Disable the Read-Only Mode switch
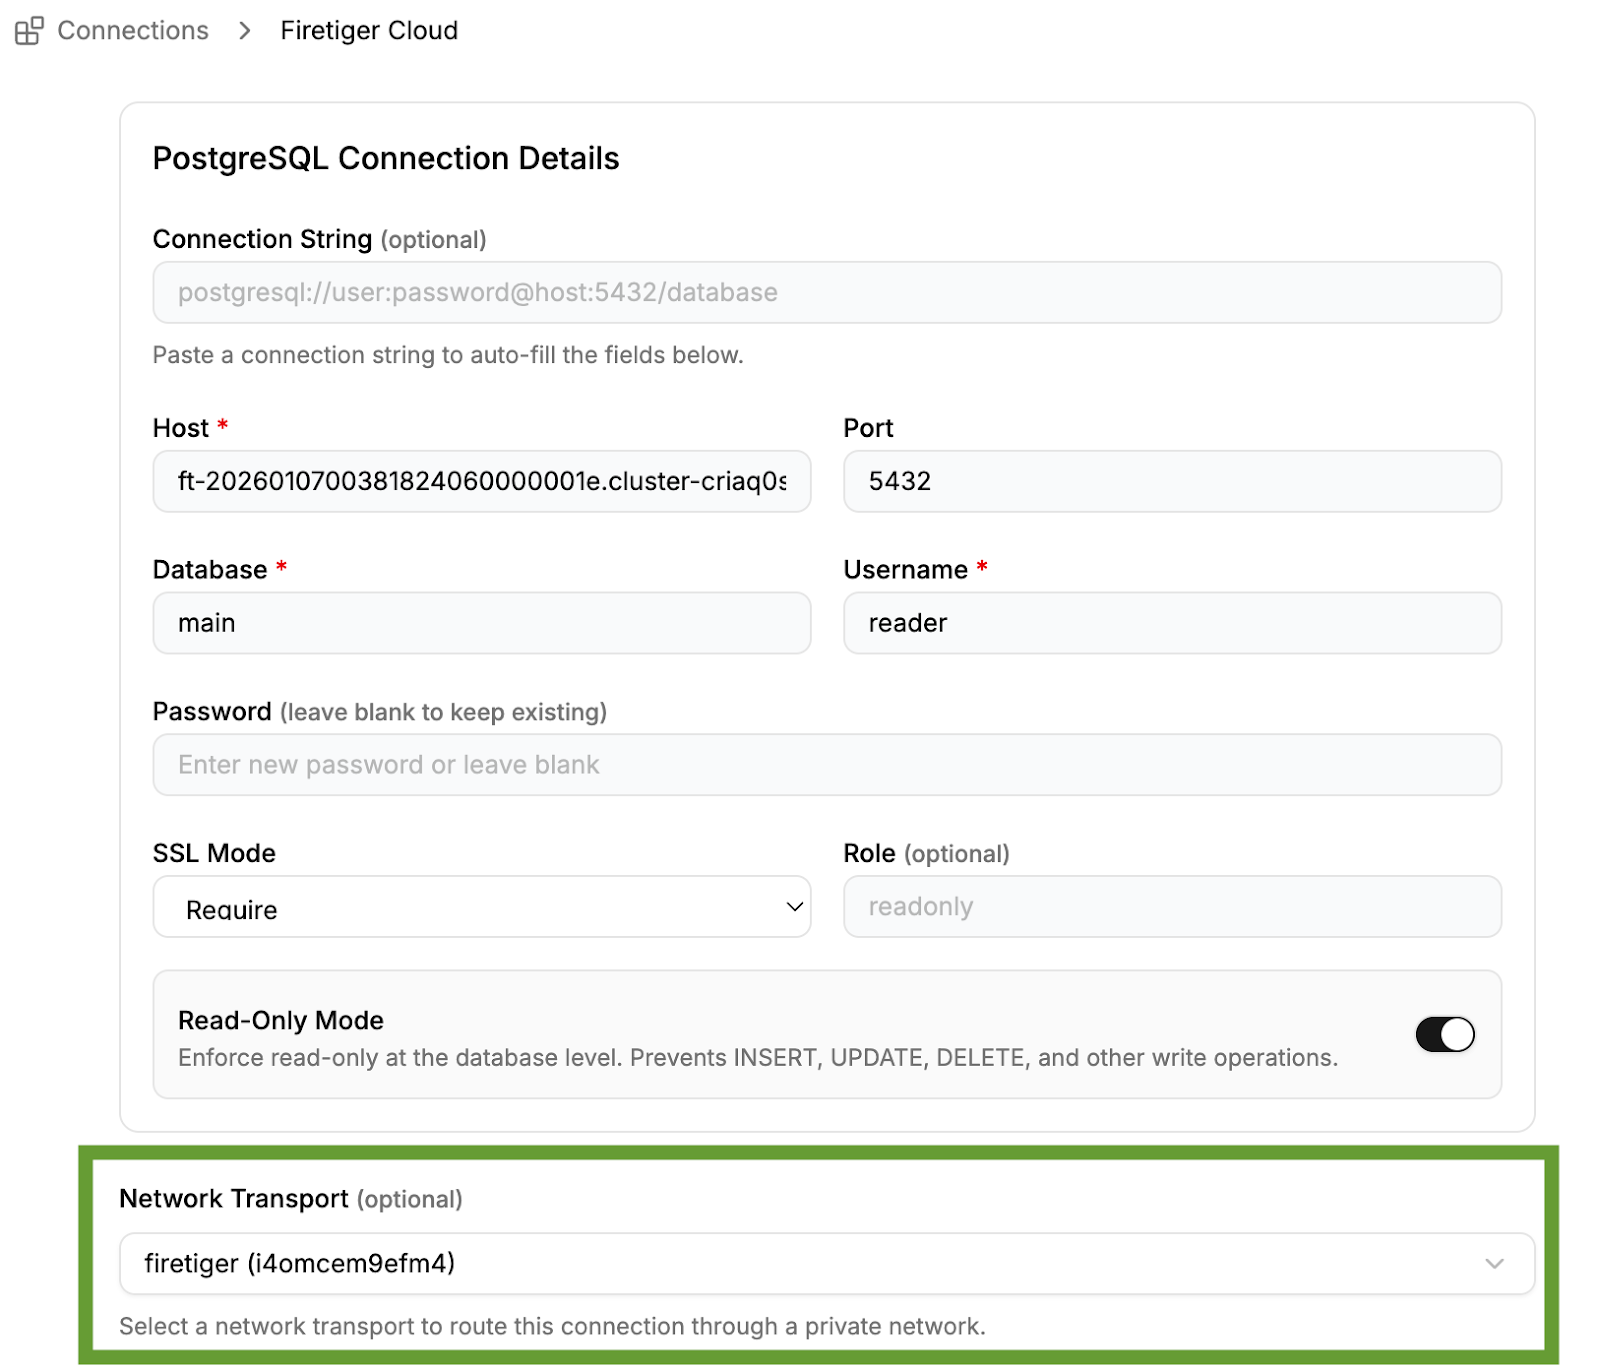 tap(1443, 1034)
